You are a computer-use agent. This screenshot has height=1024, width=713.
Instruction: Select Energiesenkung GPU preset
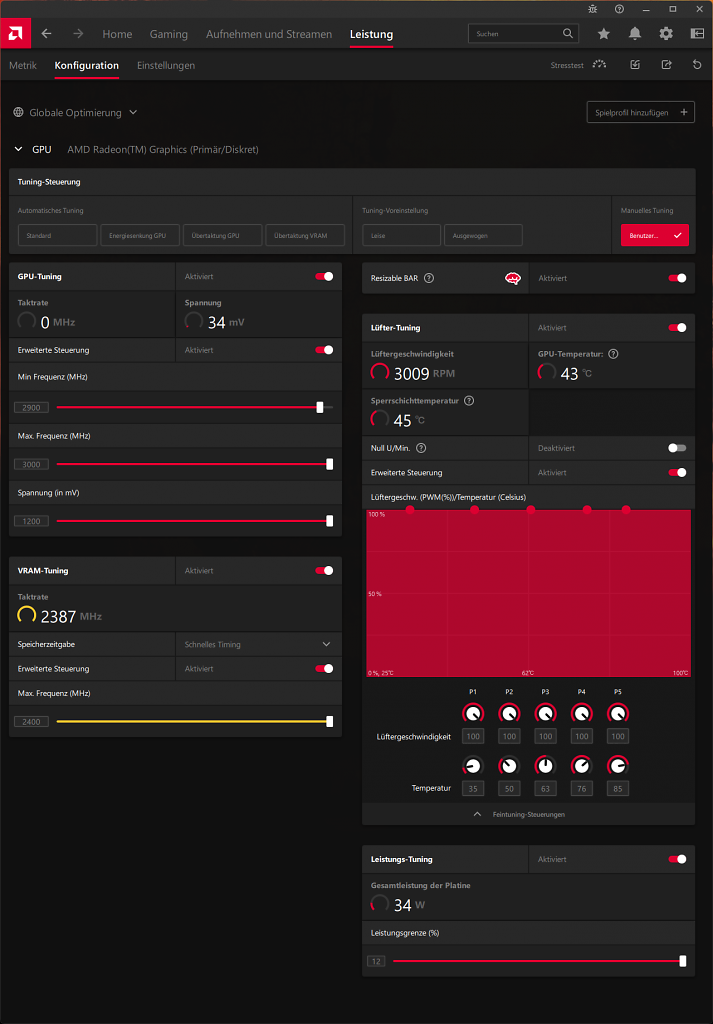pos(140,235)
